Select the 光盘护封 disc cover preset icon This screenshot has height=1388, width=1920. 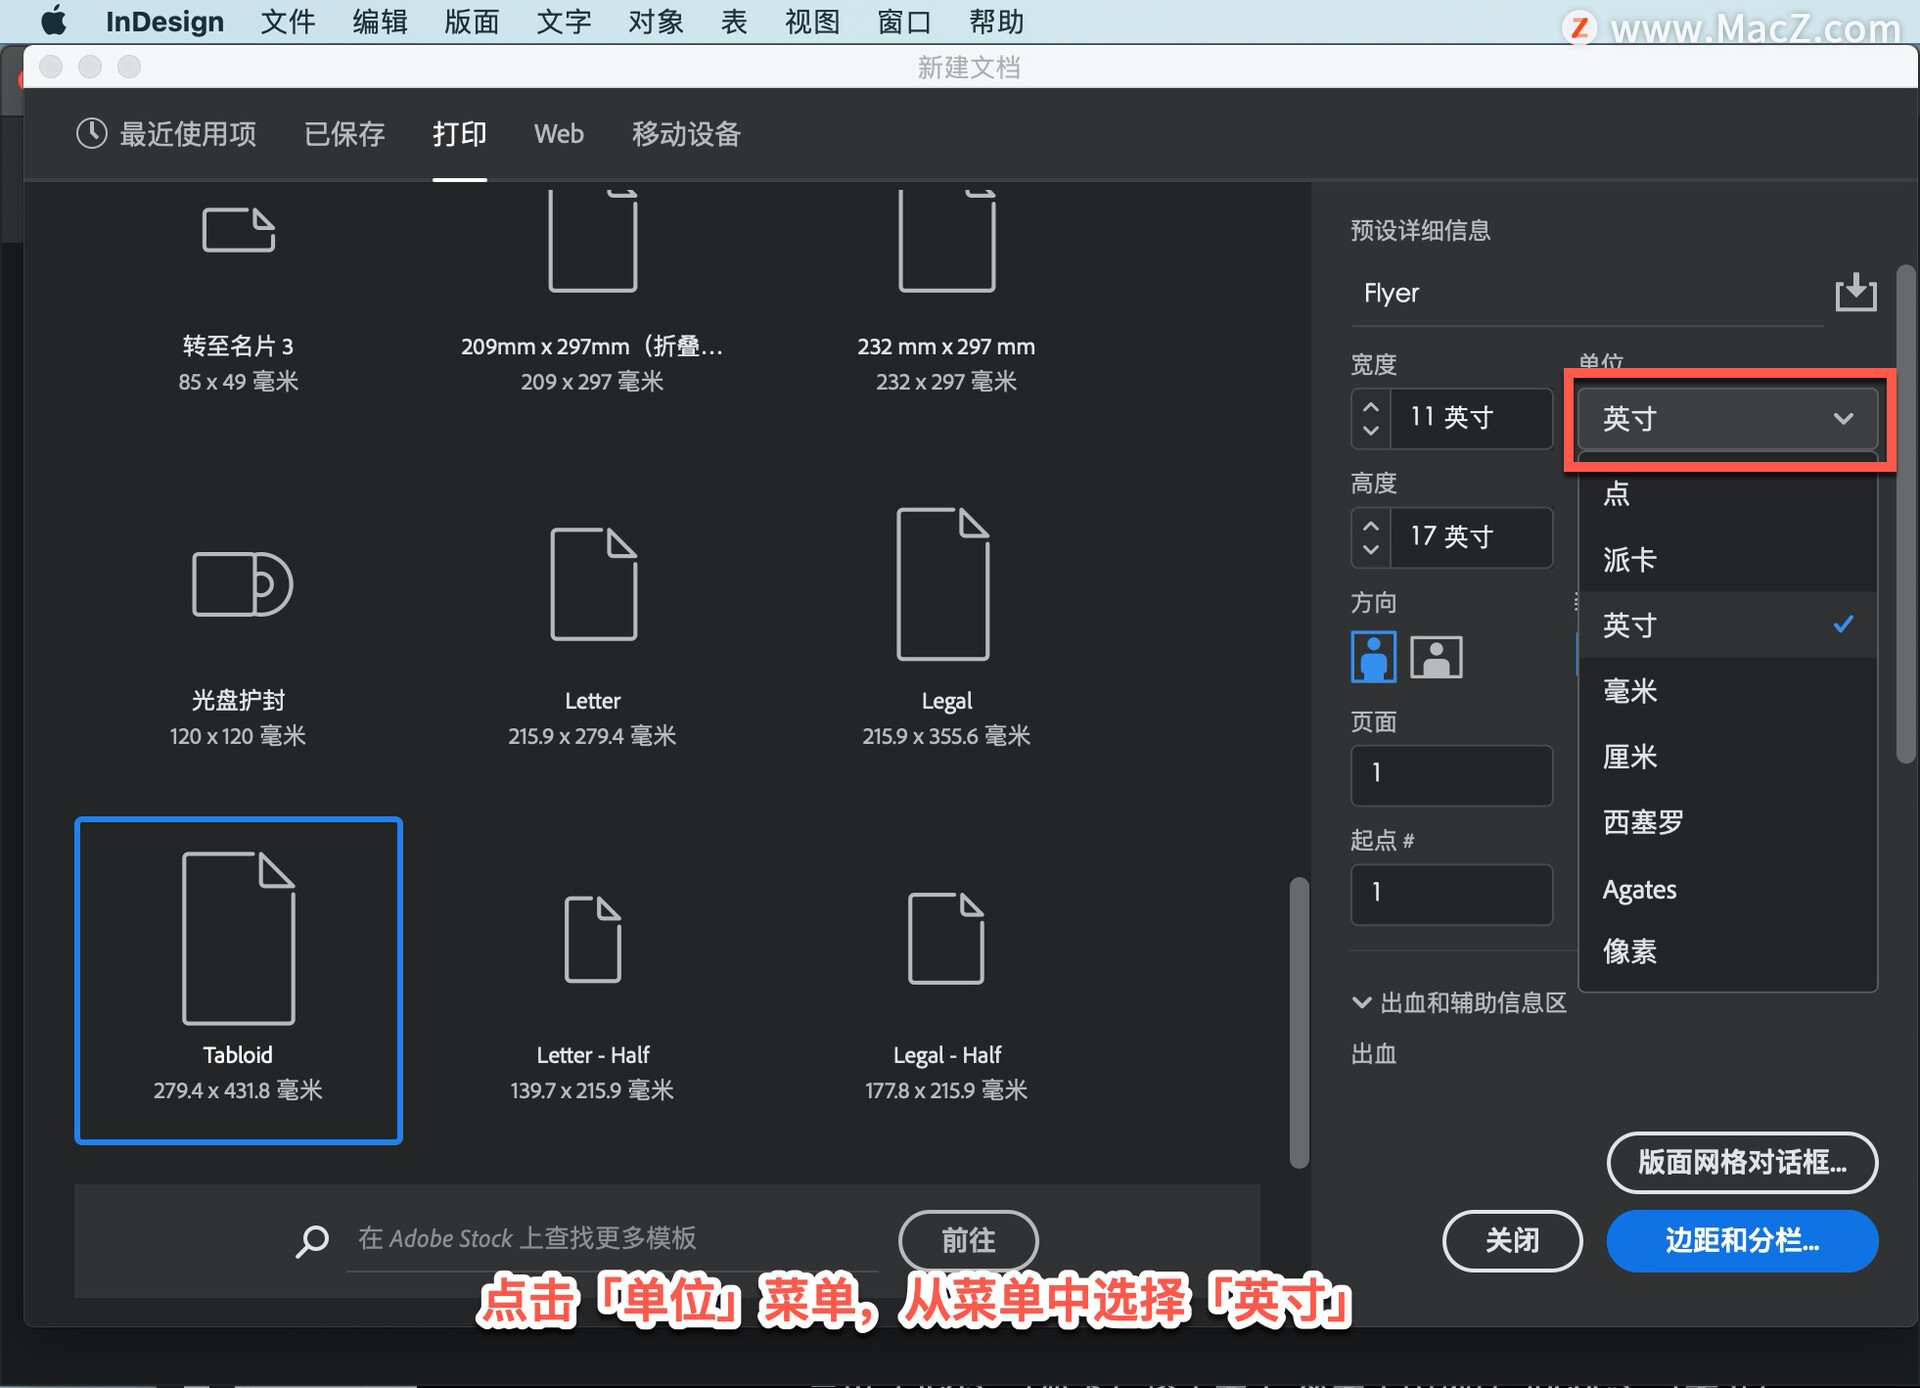241,584
